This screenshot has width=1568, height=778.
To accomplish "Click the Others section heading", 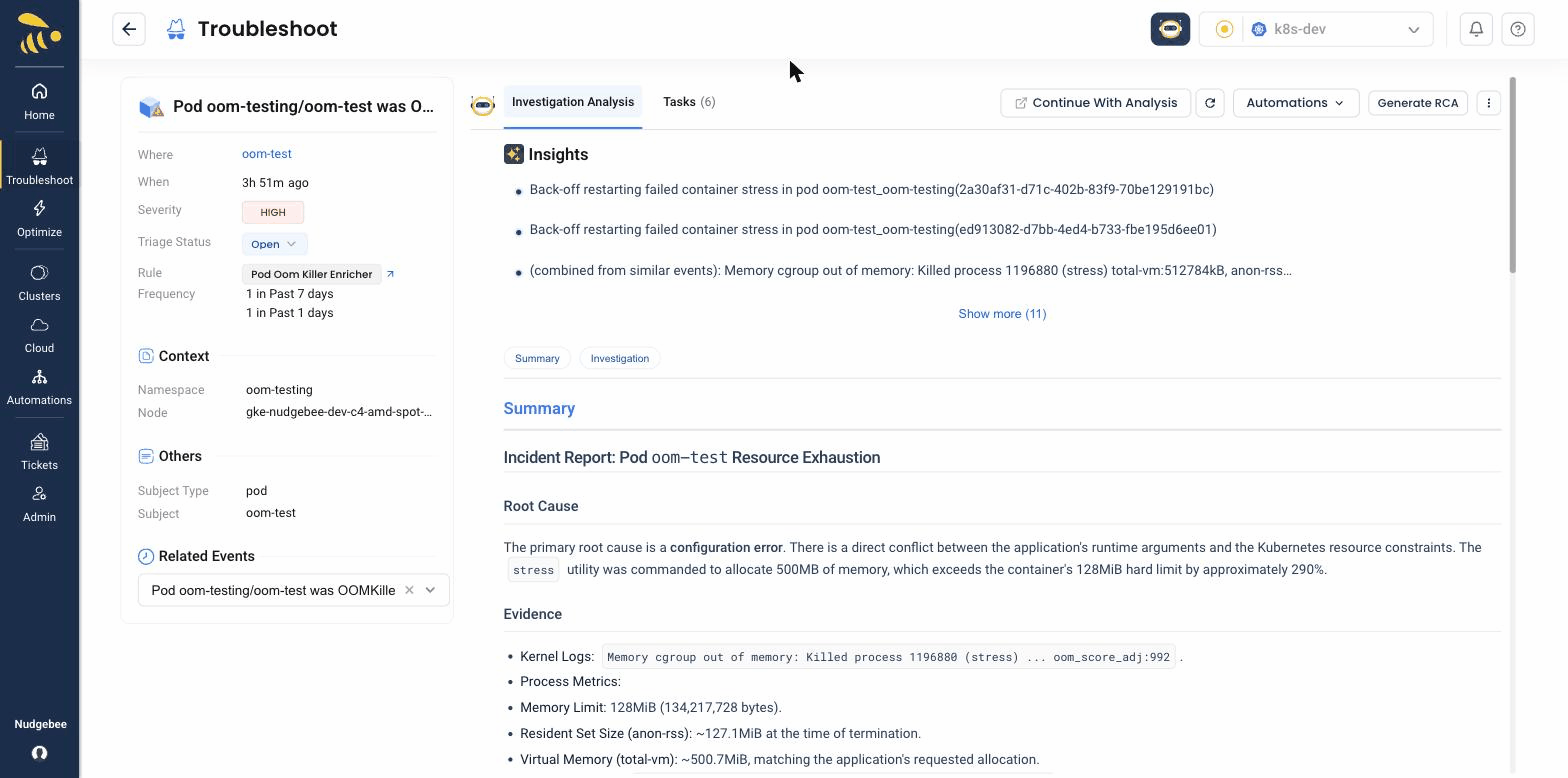I will [x=180, y=456].
